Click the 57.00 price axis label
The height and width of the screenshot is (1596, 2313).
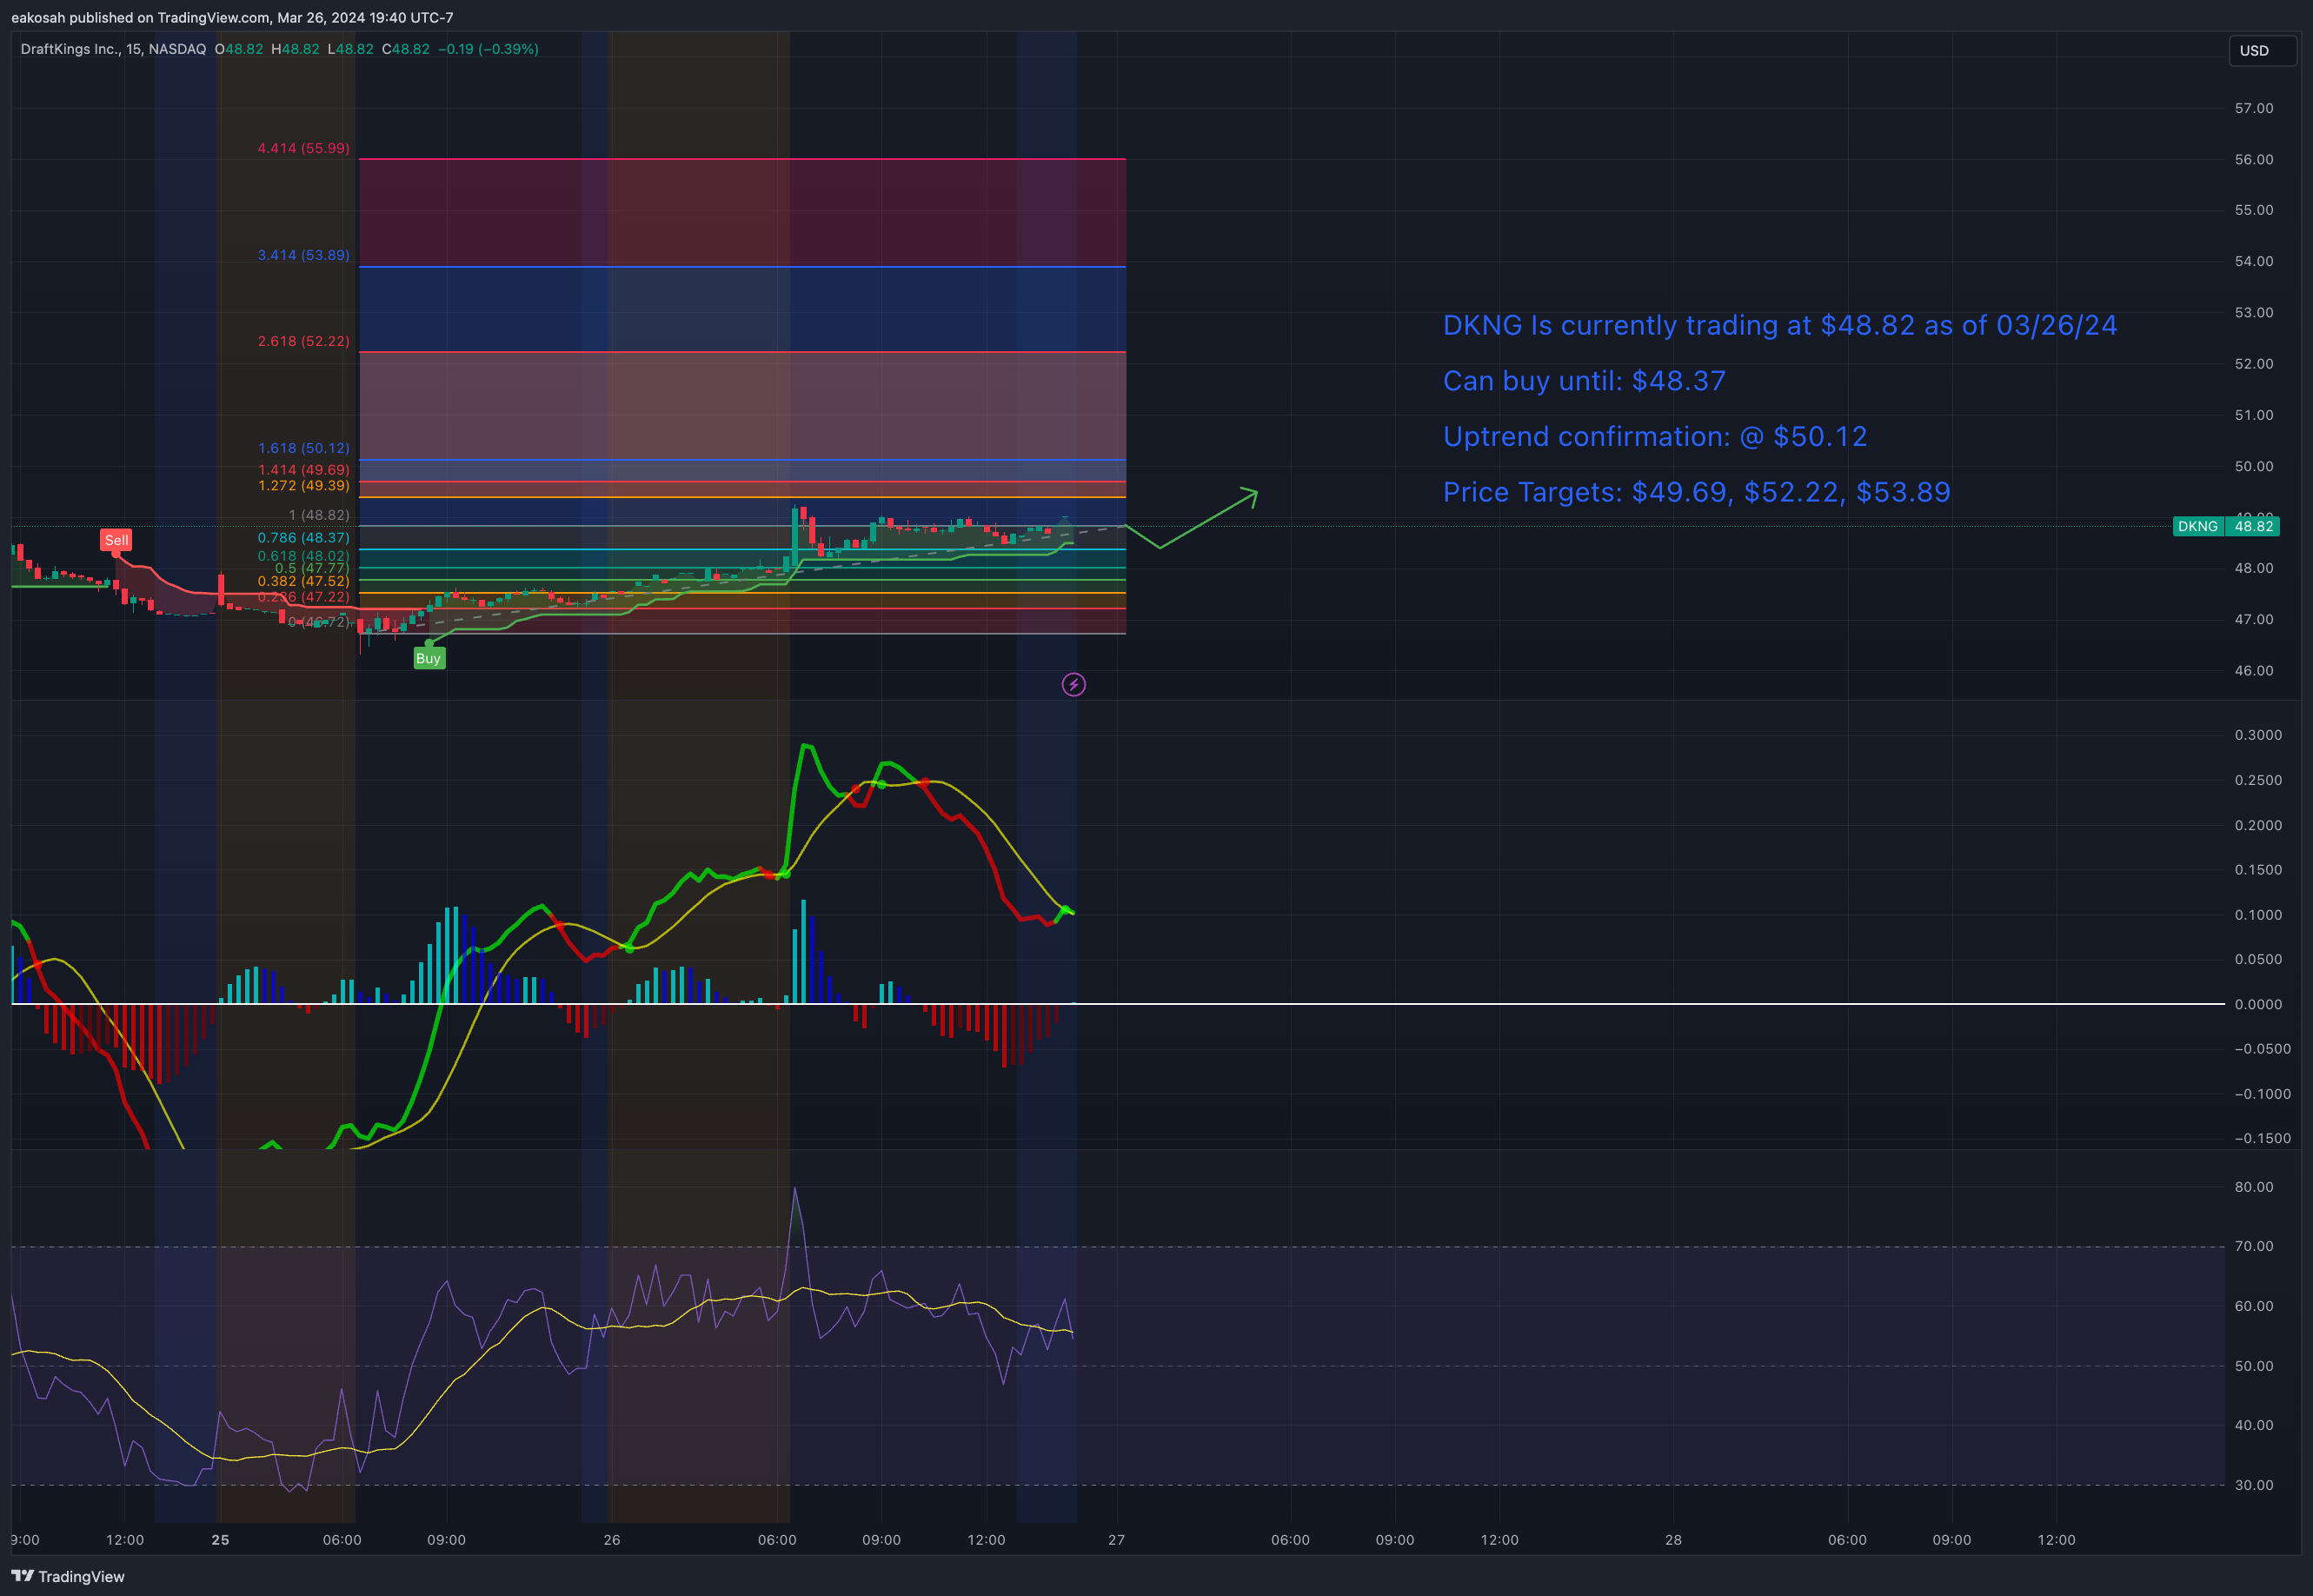(2254, 108)
